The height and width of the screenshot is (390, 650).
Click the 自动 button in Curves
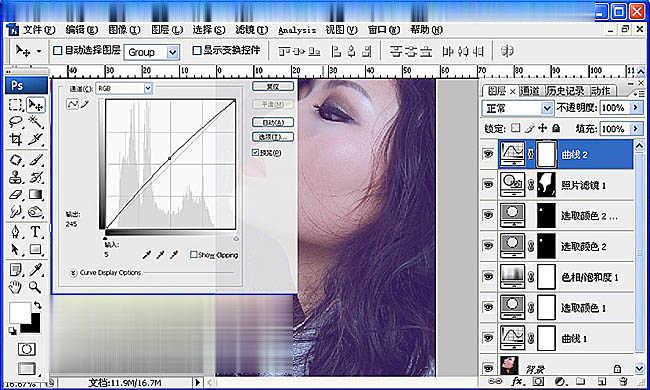tap(273, 122)
